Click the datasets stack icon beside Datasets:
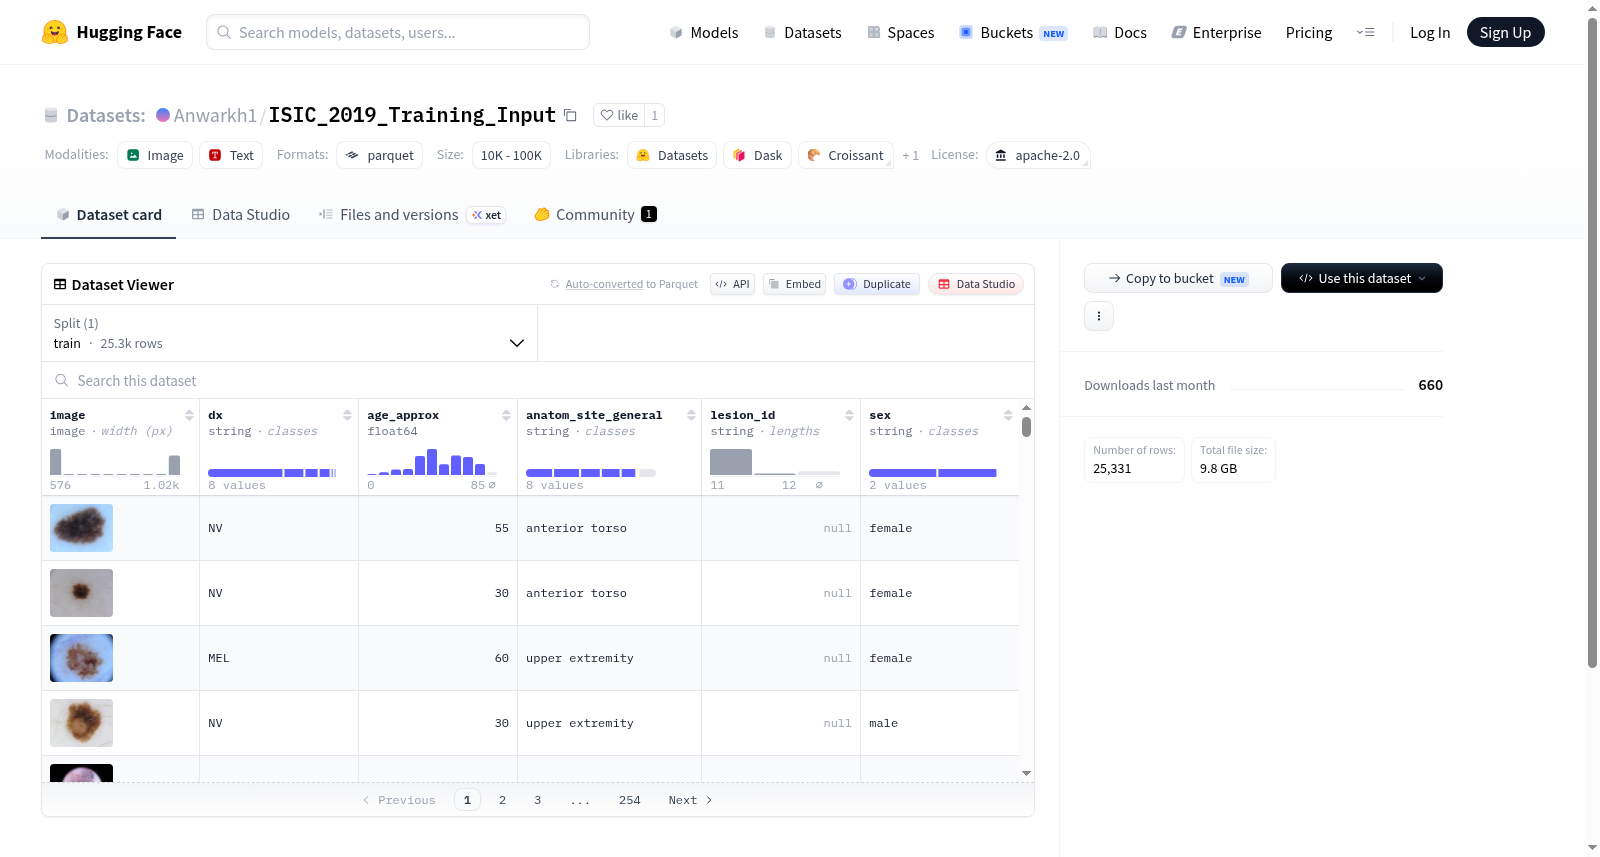Viewport: 1600px width, 857px height. pos(51,115)
